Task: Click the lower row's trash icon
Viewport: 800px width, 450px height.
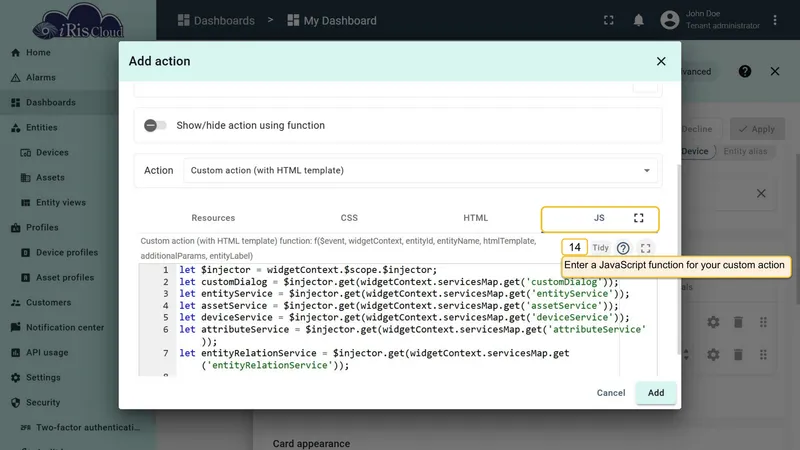Action: 738,355
